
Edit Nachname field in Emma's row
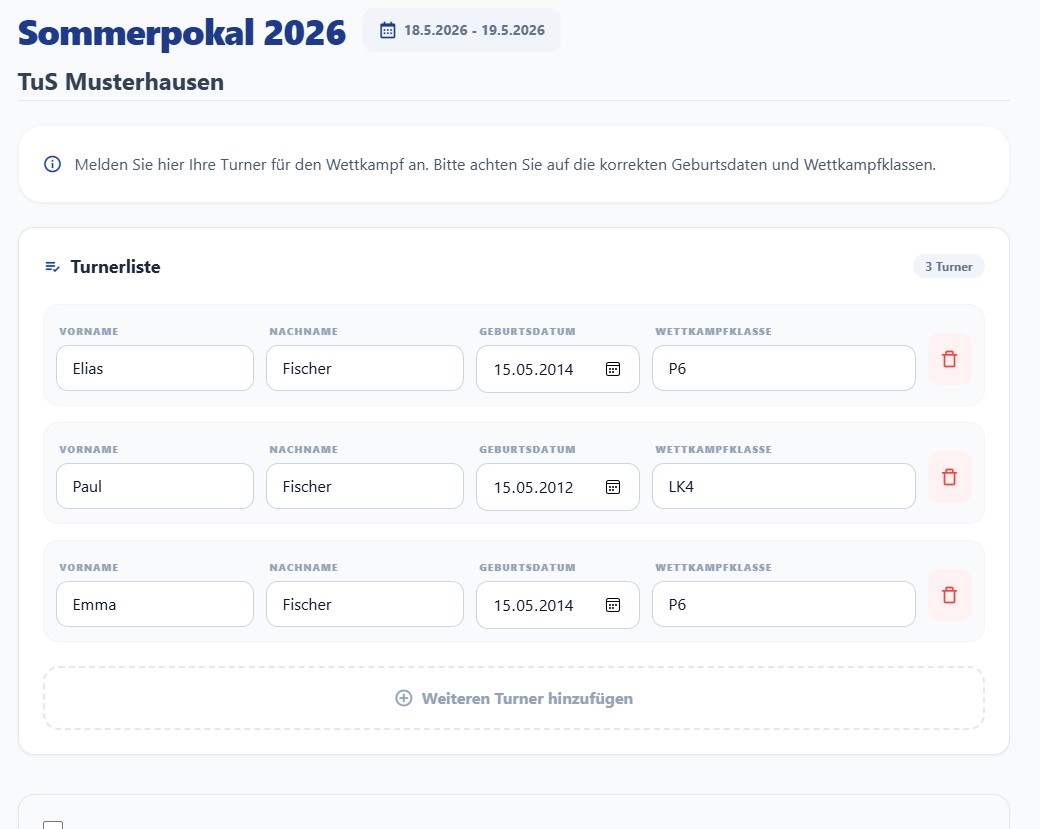[365, 604]
